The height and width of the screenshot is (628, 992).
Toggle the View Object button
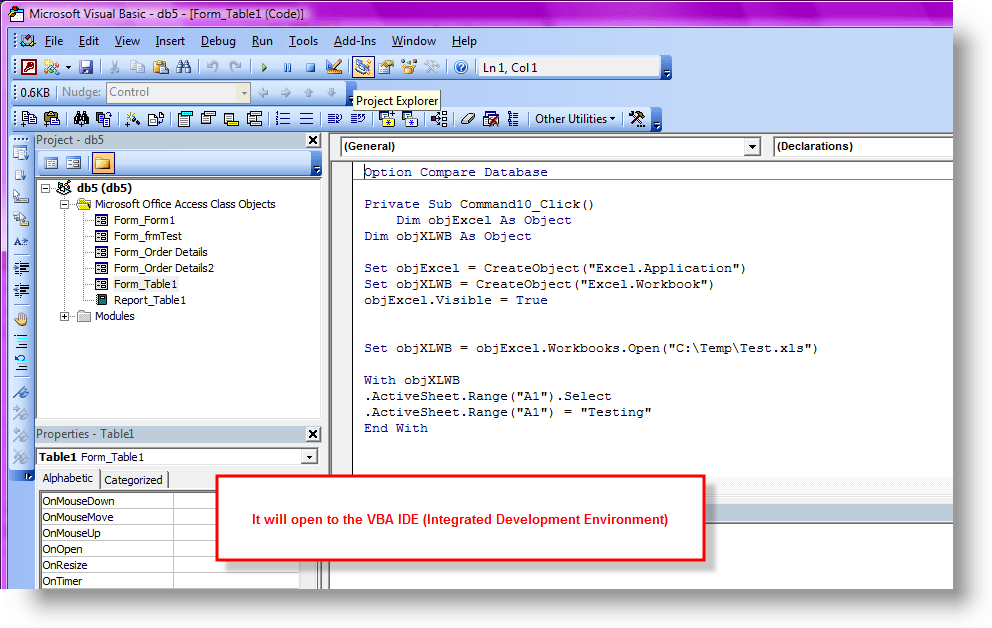73,163
